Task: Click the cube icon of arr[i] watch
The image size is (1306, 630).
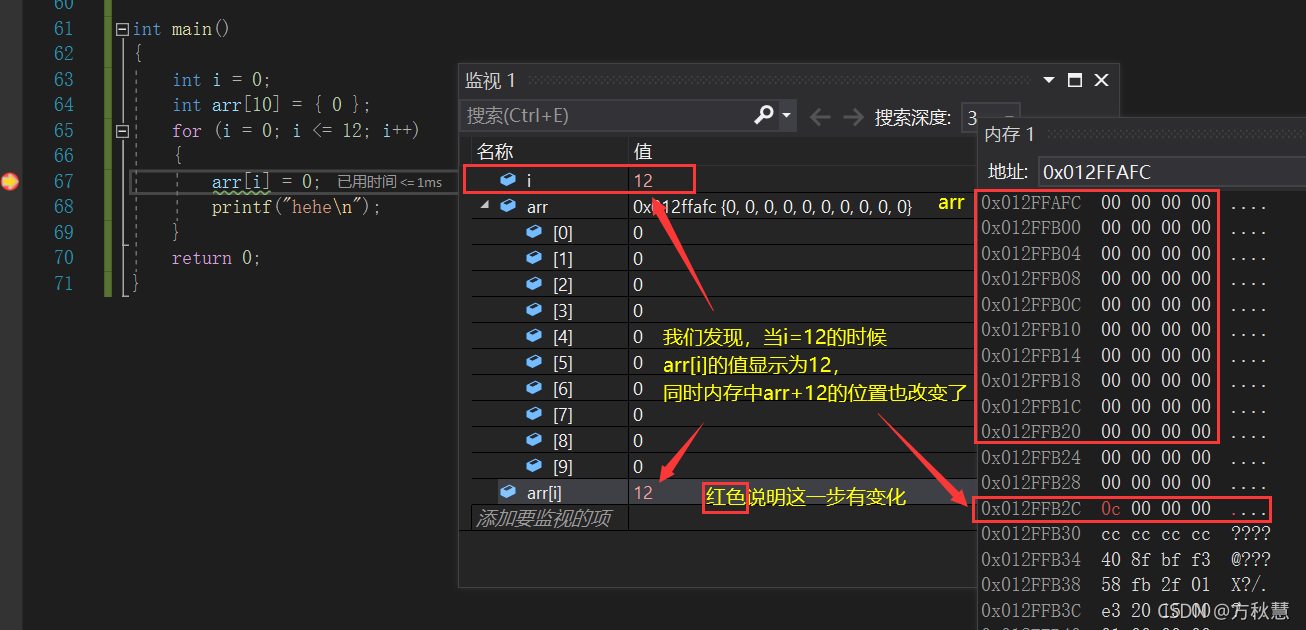Action: click(508, 492)
